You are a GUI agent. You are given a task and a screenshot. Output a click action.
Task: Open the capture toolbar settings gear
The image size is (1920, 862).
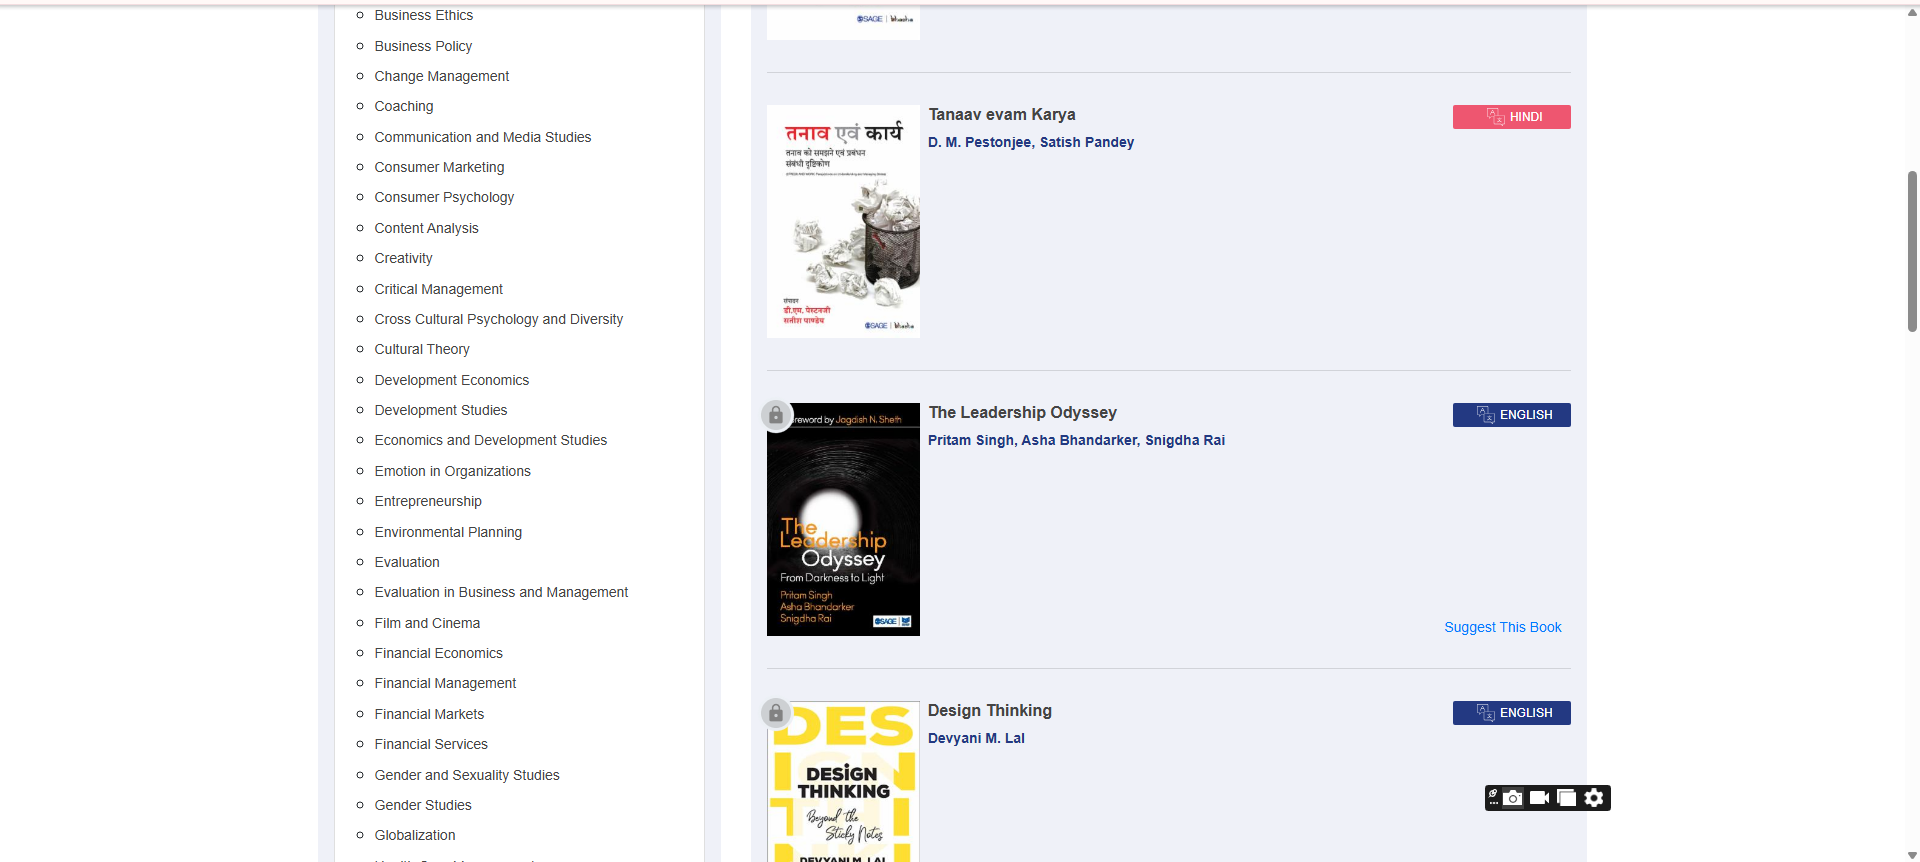[1594, 798]
